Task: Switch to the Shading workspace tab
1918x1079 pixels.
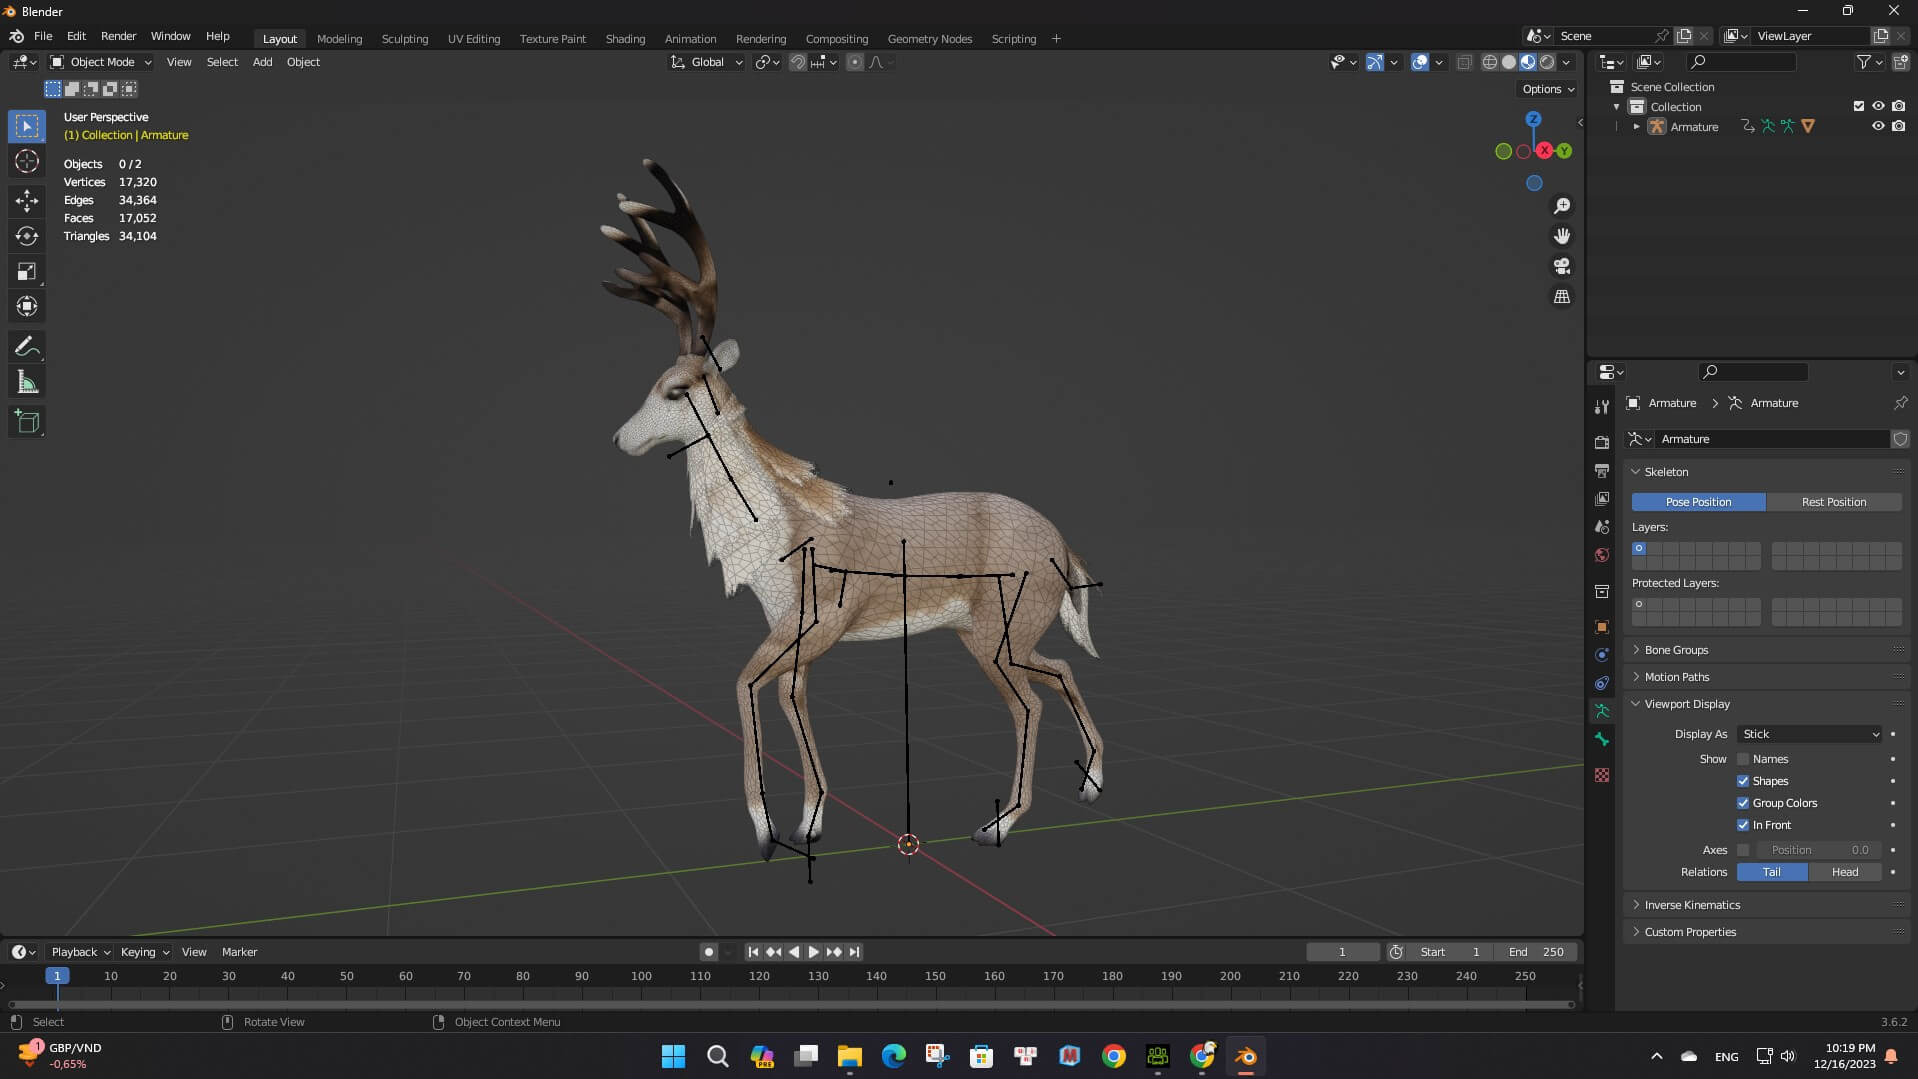Action: click(625, 39)
